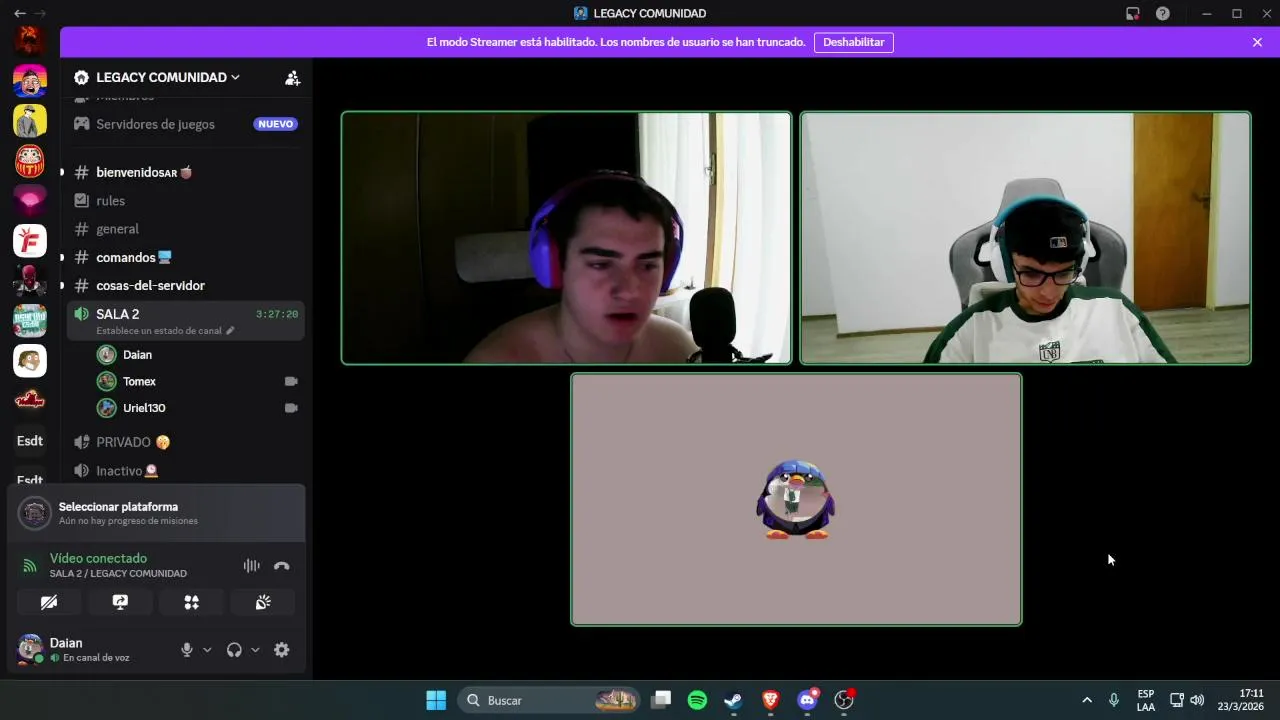Open server with the laughing face icon

coord(30,81)
